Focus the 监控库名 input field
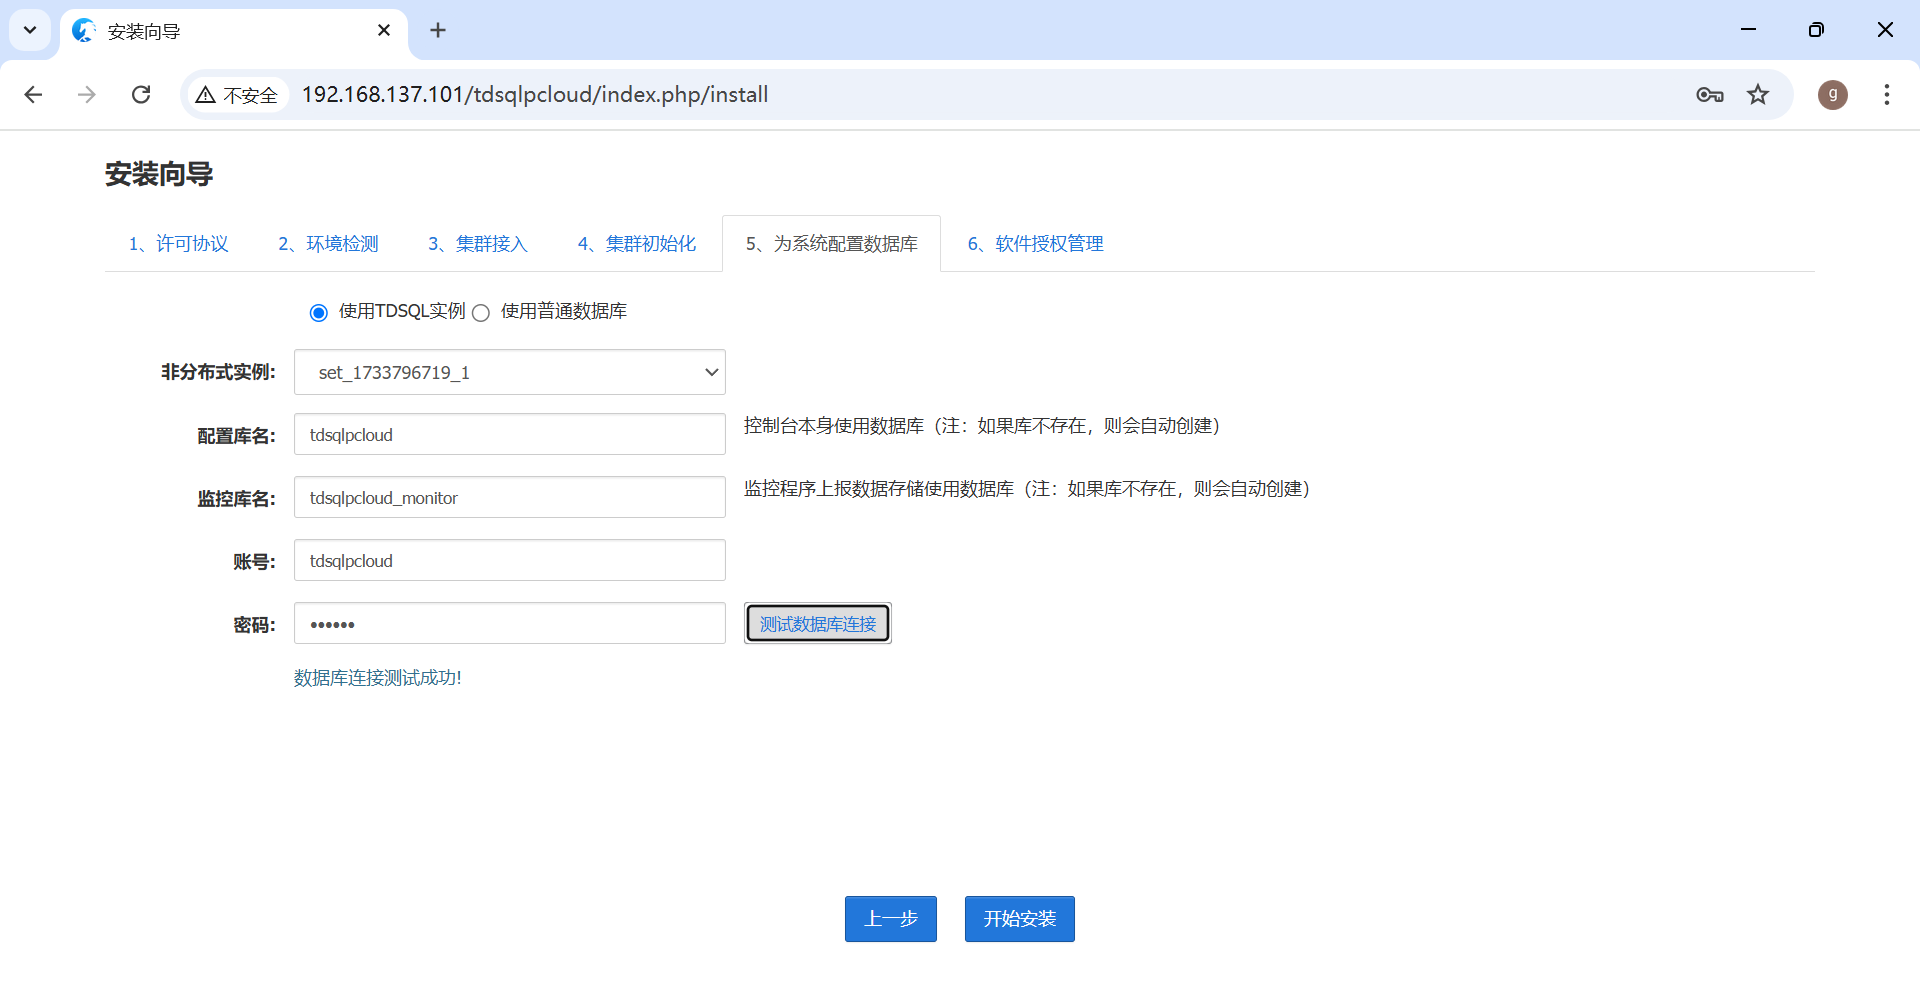The width and height of the screenshot is (1920, 1008). point(510,498)
